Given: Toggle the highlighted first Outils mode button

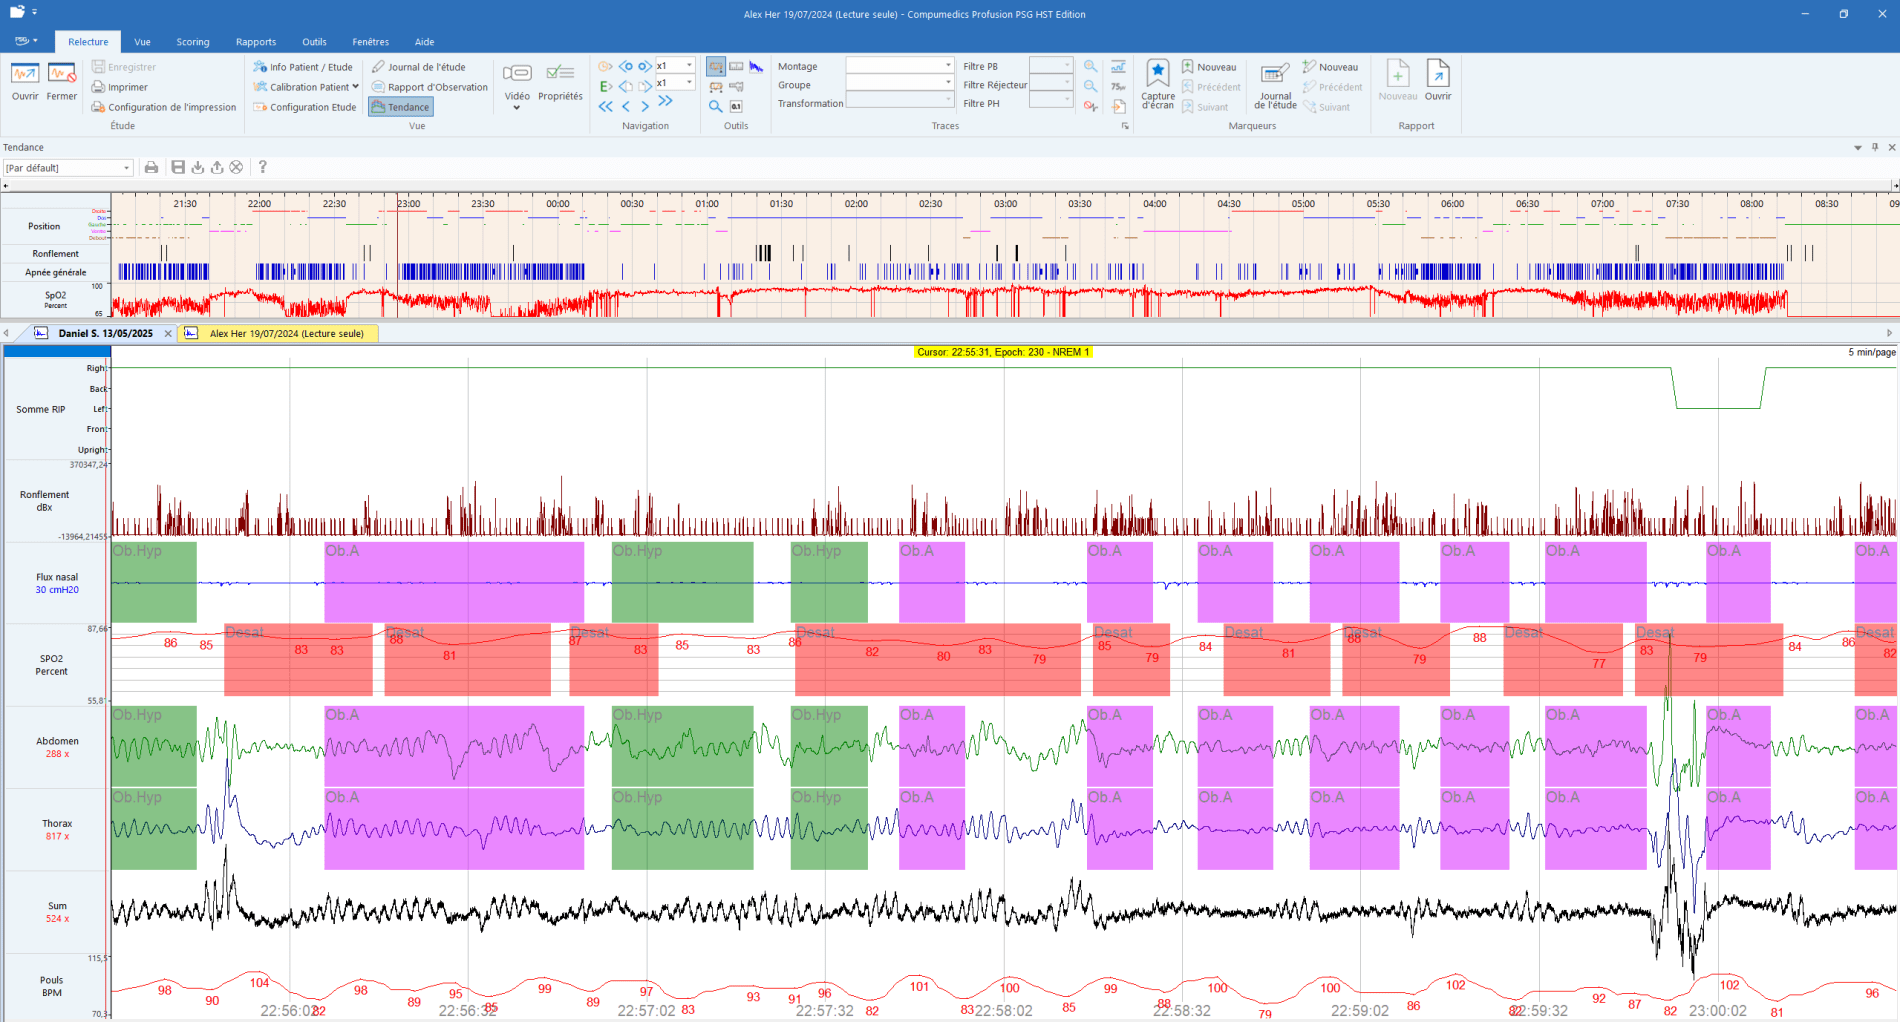Looking at the screenshot, I should [x=716, y=66].
